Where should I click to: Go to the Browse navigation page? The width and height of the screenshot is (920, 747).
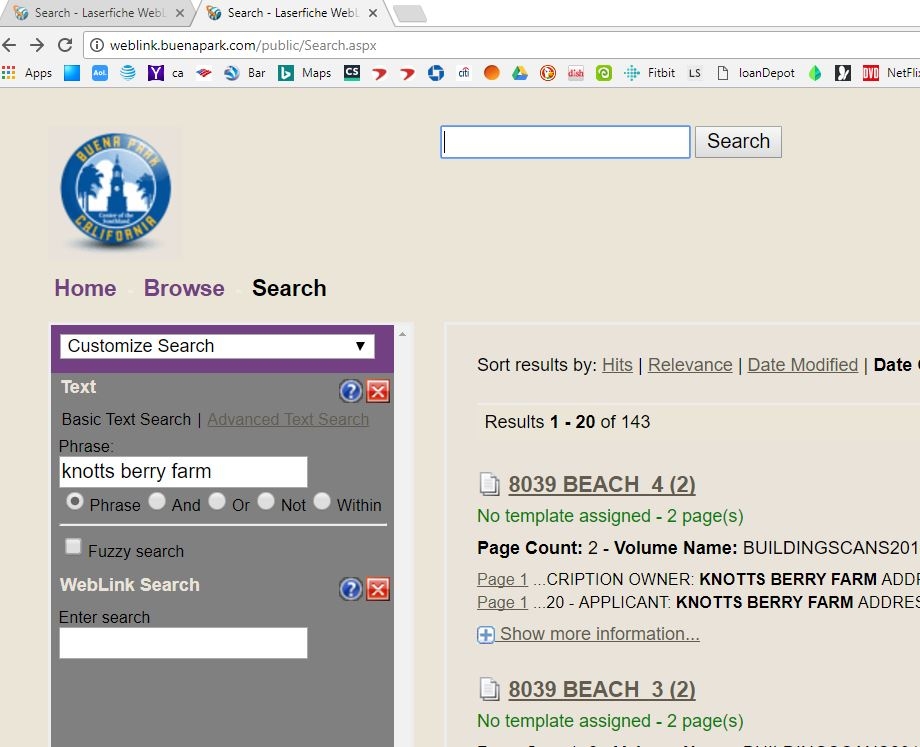pos(184,288)
